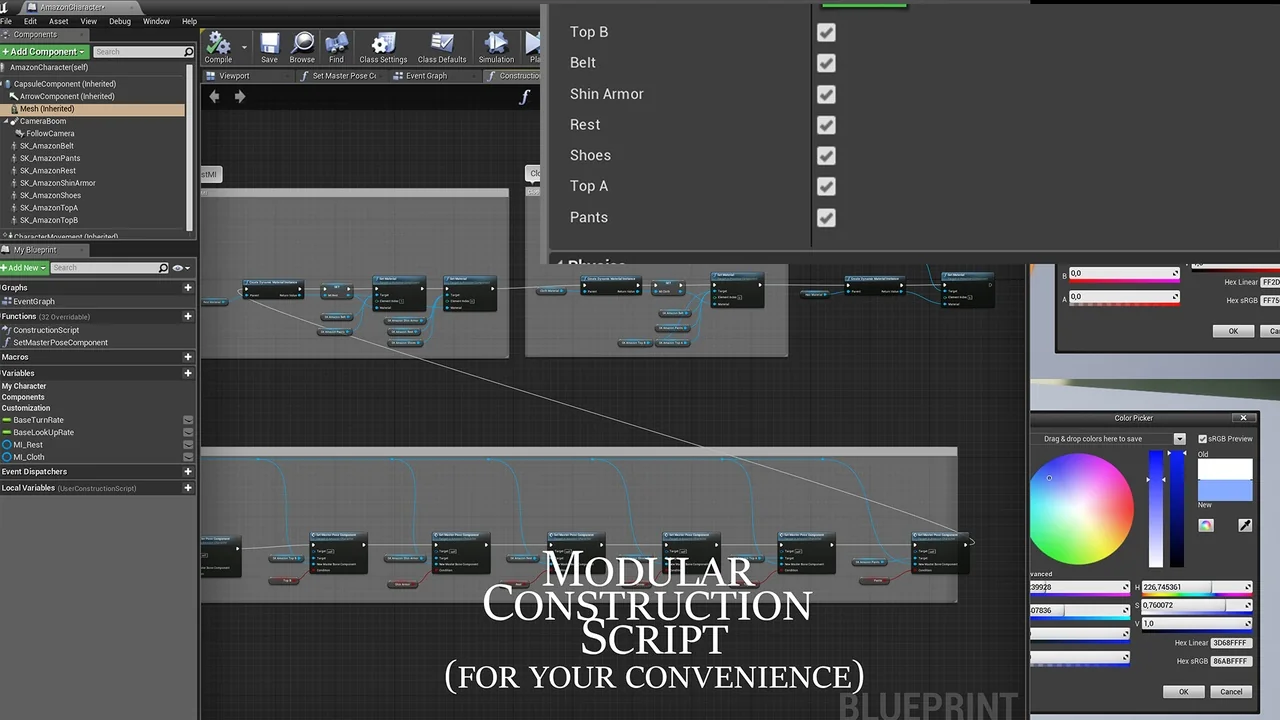Screen dimensions: 1280x720
Task: Expand the Macros section with plus
Action: (187, 357)
